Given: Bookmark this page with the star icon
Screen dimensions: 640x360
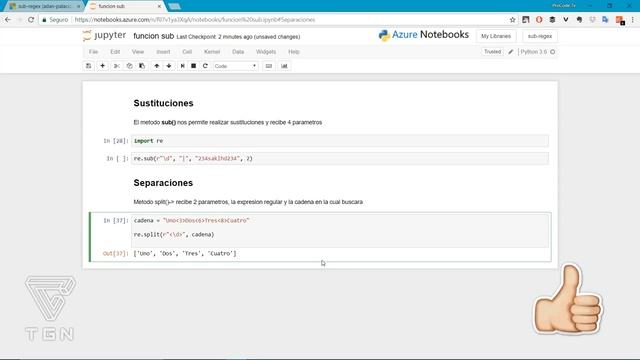Looking at the screenshot, I should [512, 20].
